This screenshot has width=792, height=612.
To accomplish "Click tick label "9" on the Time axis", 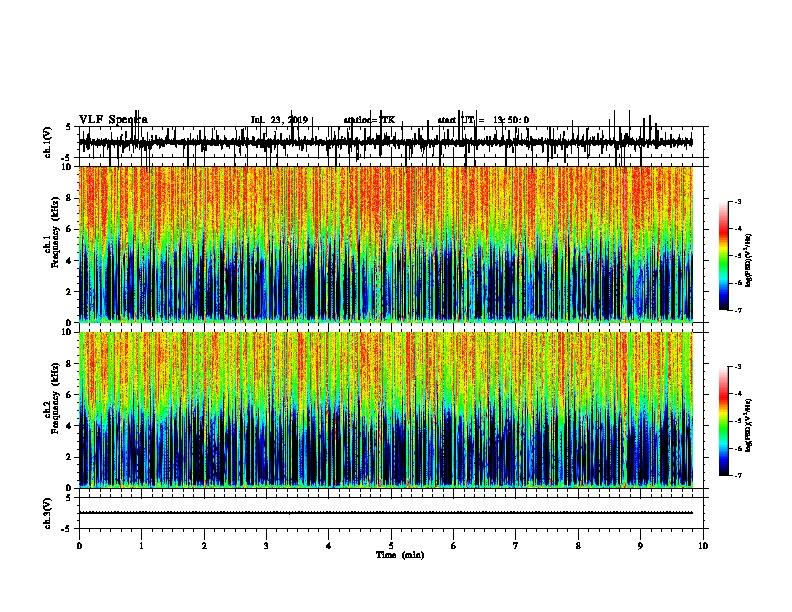I will point(640,546).
